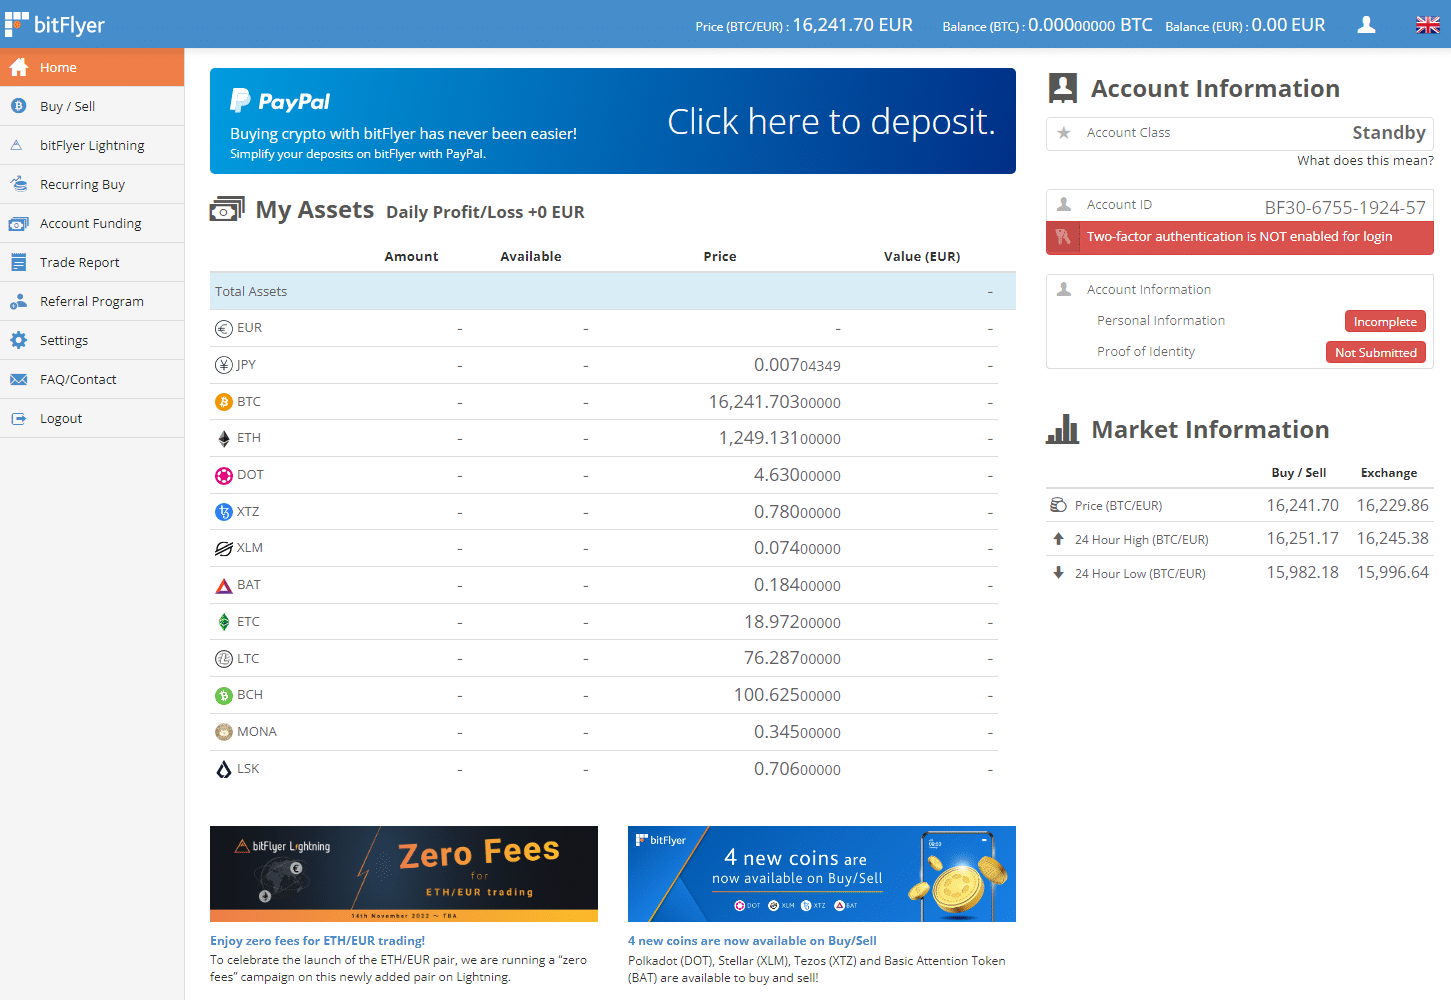Click the DOT pink icon in assets
Image resolution: width=1451 pixels, height=1000 pixels.
(x=224, y=475)
